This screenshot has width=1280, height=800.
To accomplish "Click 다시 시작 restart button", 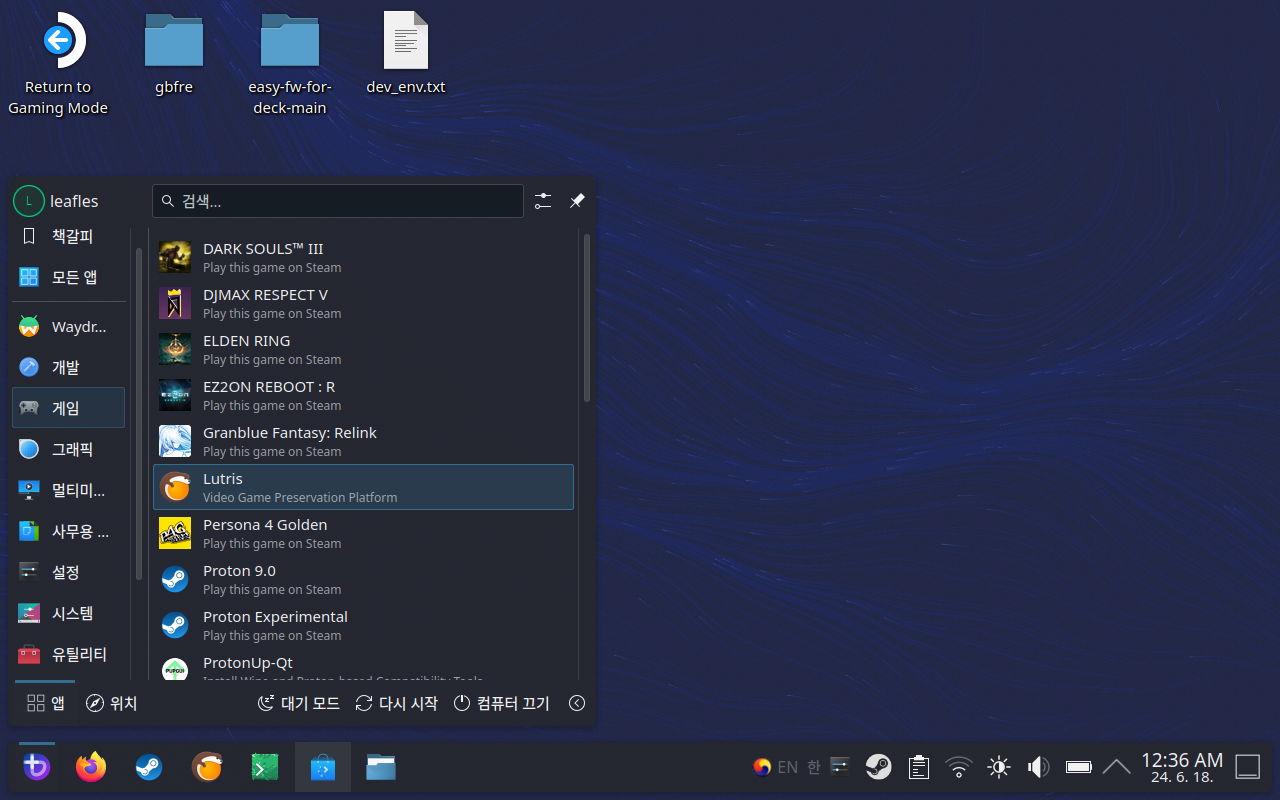I will click(x=397, y=703).
